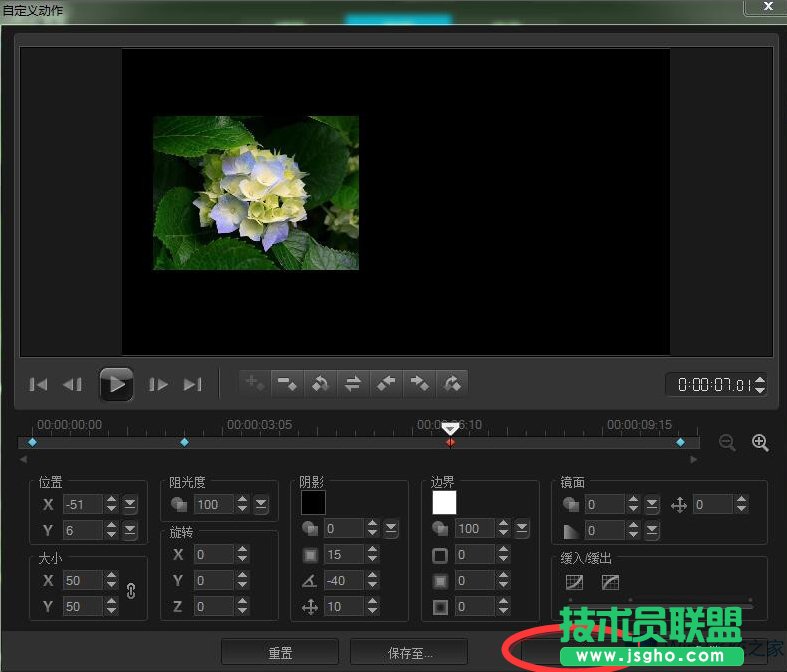This screenshot has height=672, width=787.
Task: Click the remove keyframe icon
Action: pos(287,383)
